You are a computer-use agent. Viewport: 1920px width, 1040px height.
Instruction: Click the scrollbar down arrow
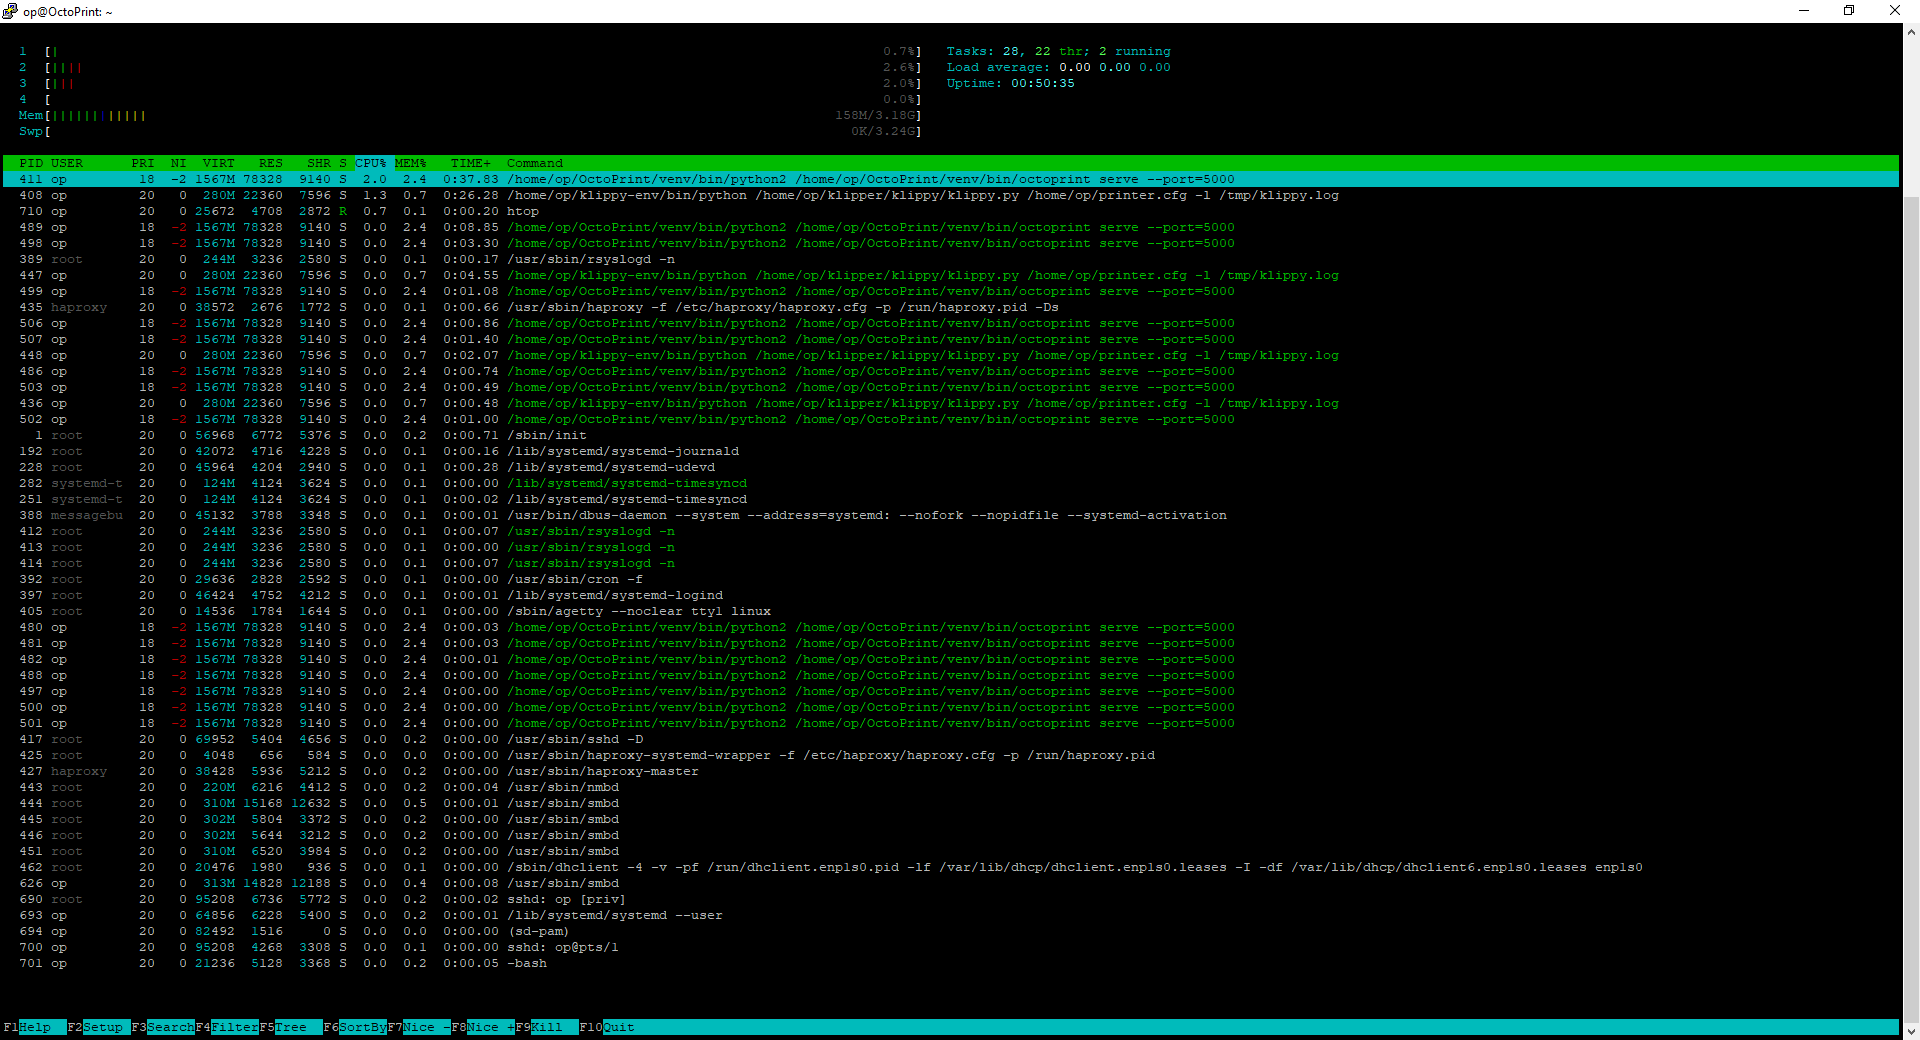pyautogui.click(x=1911, y=1031)
